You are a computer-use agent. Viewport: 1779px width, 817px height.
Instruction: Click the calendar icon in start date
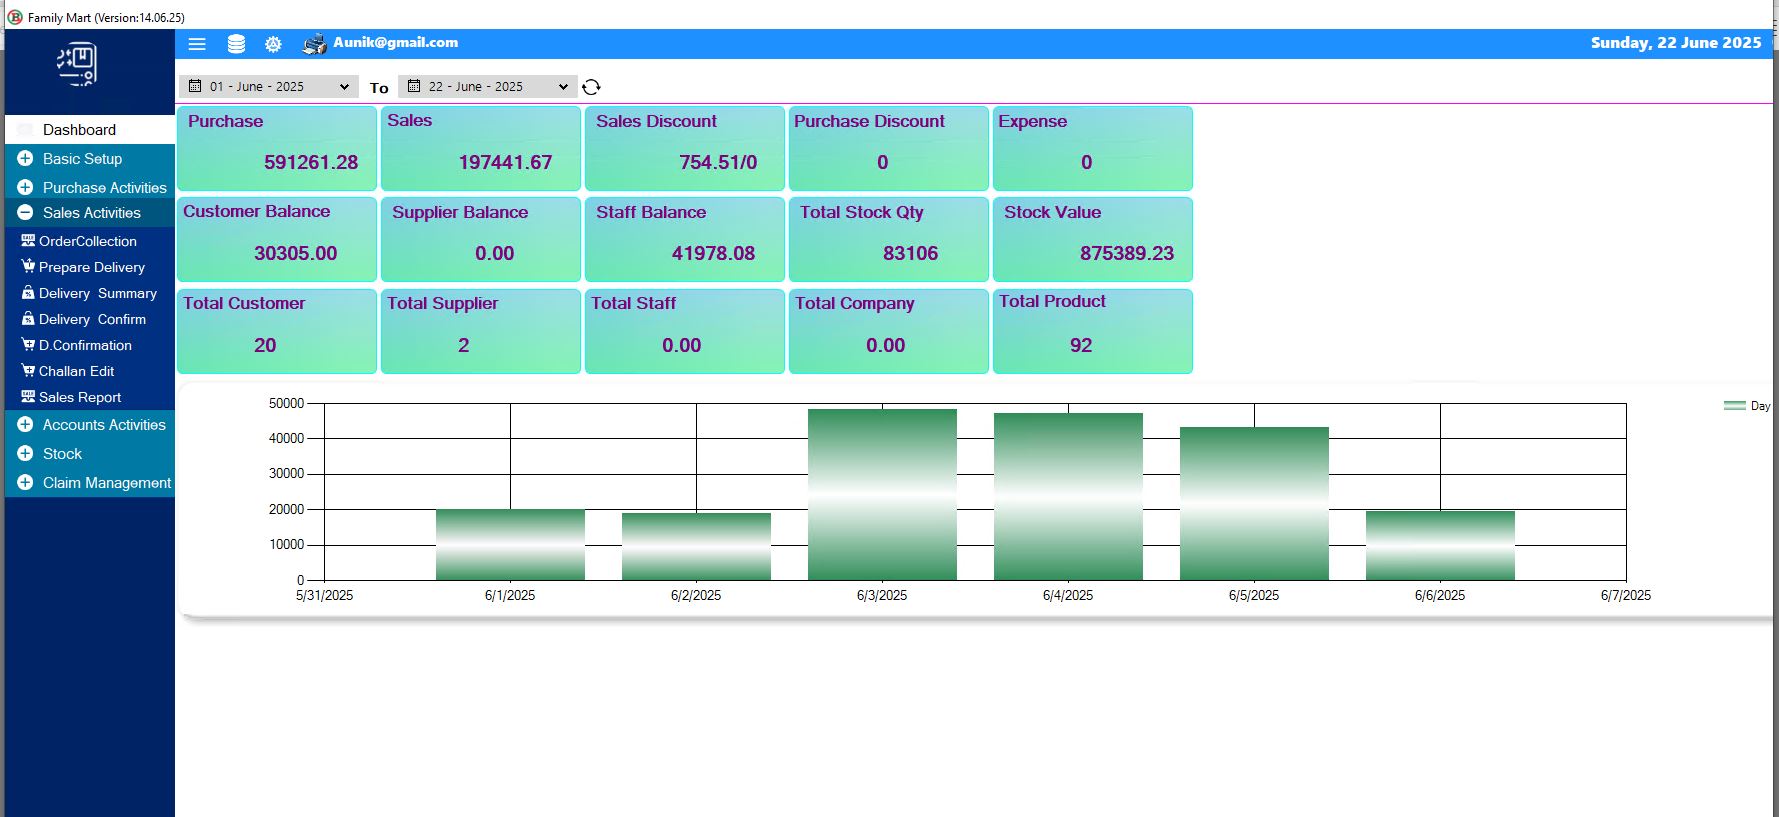pyautogui.click(x=195, y=86)
